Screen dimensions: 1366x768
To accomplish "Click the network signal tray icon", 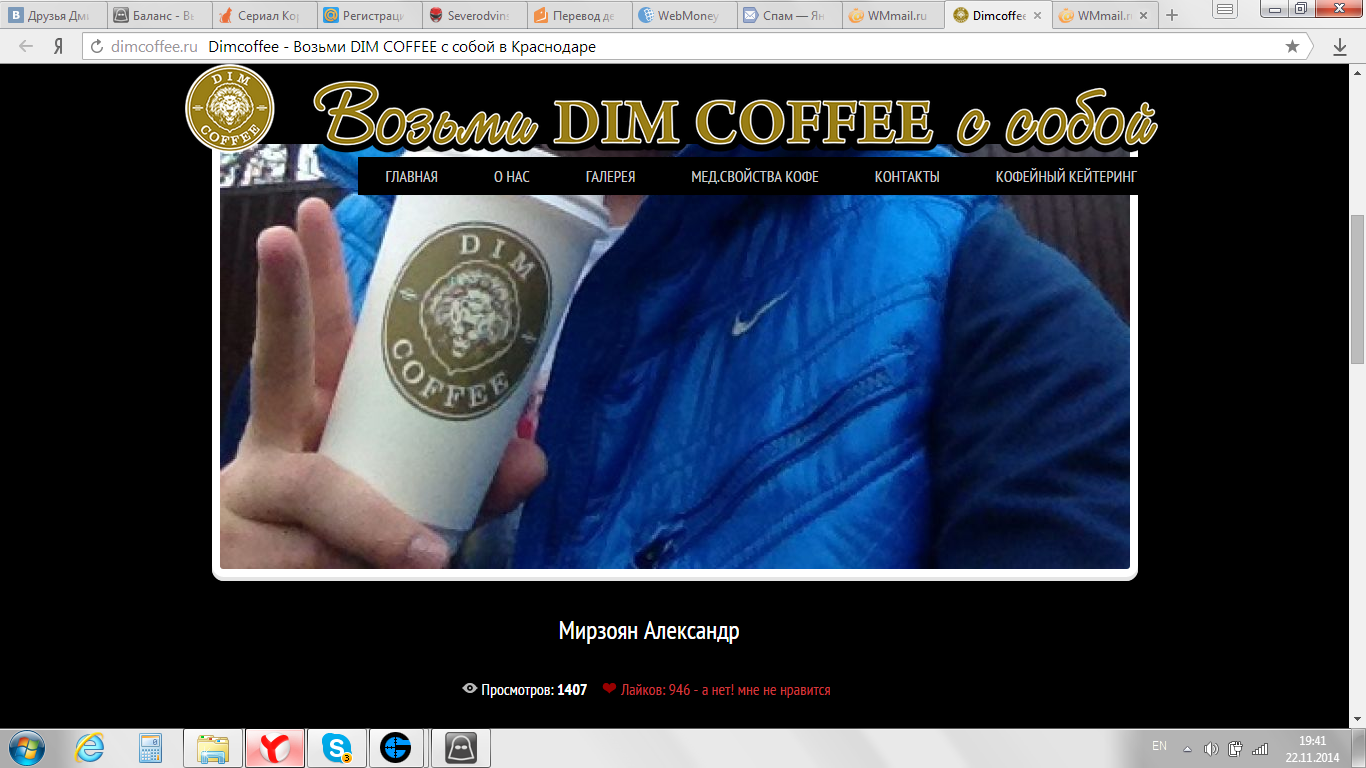I will (1260, 748).
